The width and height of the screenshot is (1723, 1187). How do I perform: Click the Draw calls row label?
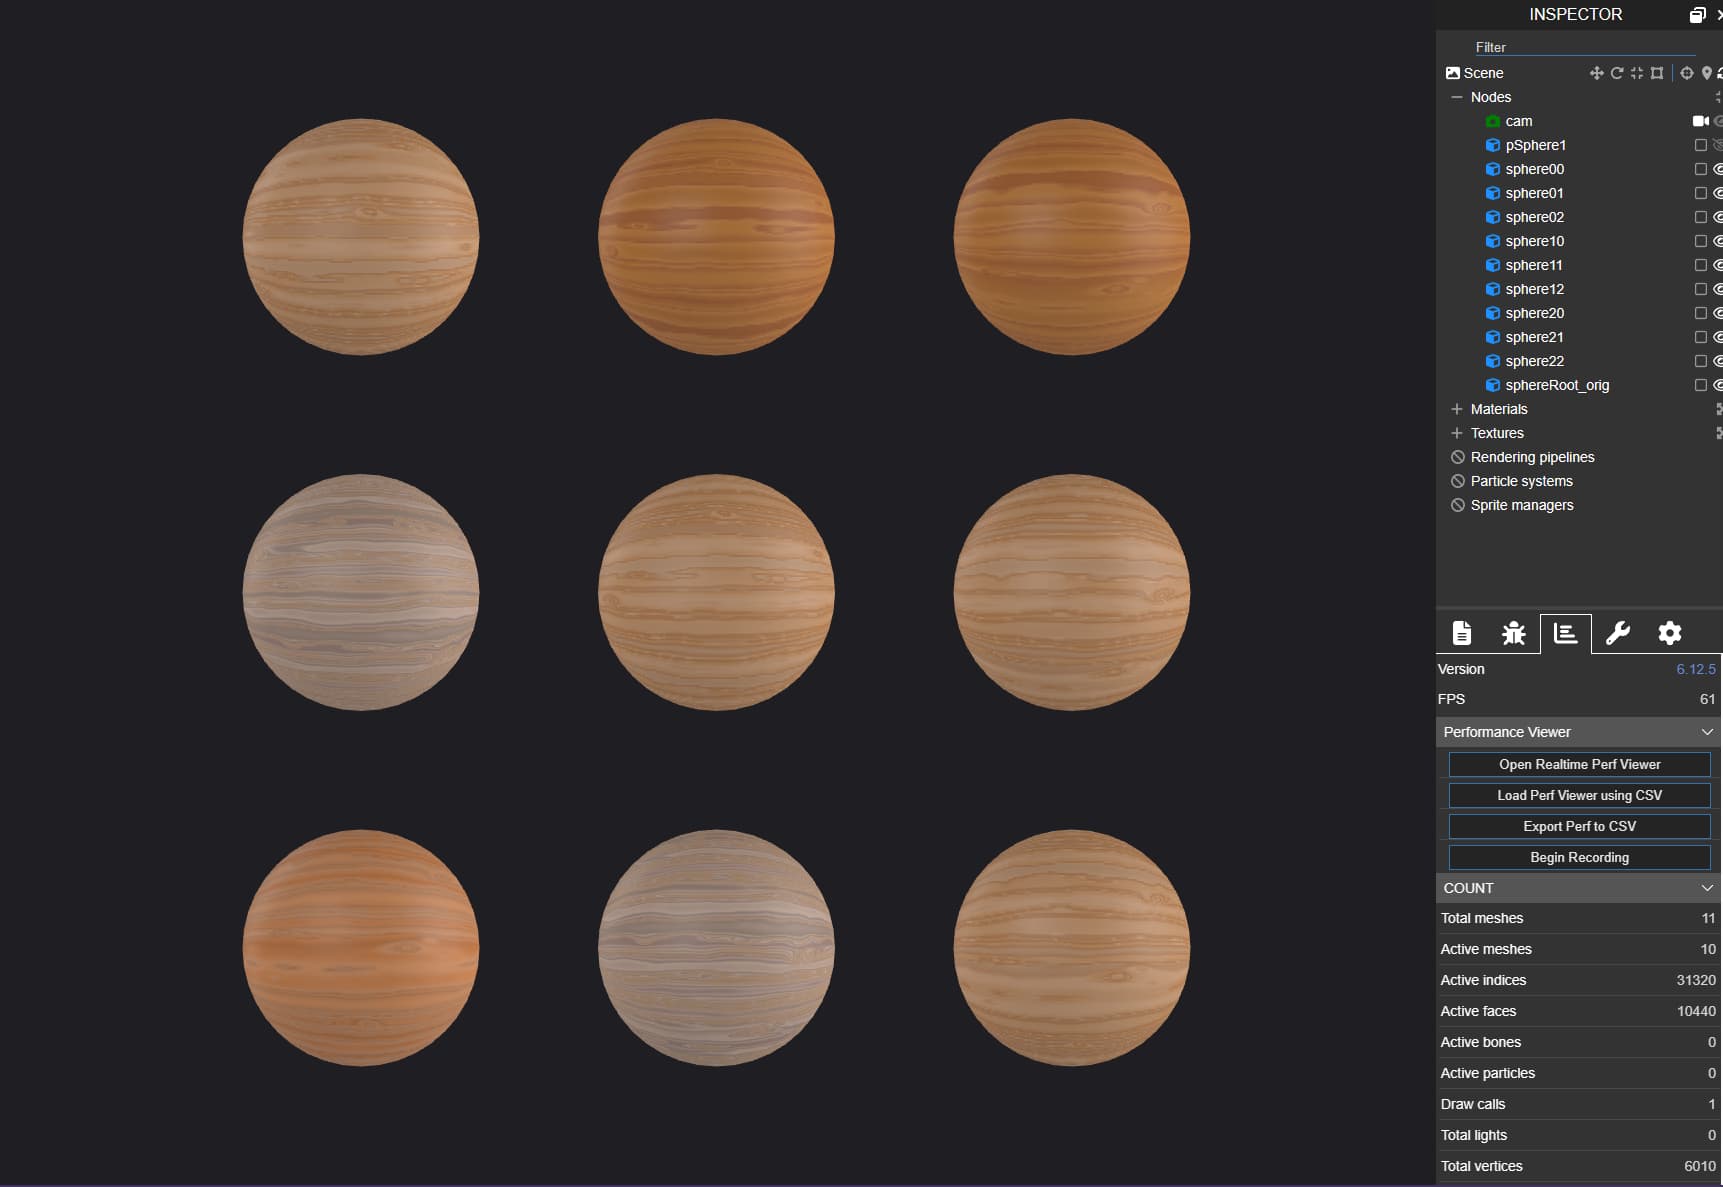pos(1473,1104)
